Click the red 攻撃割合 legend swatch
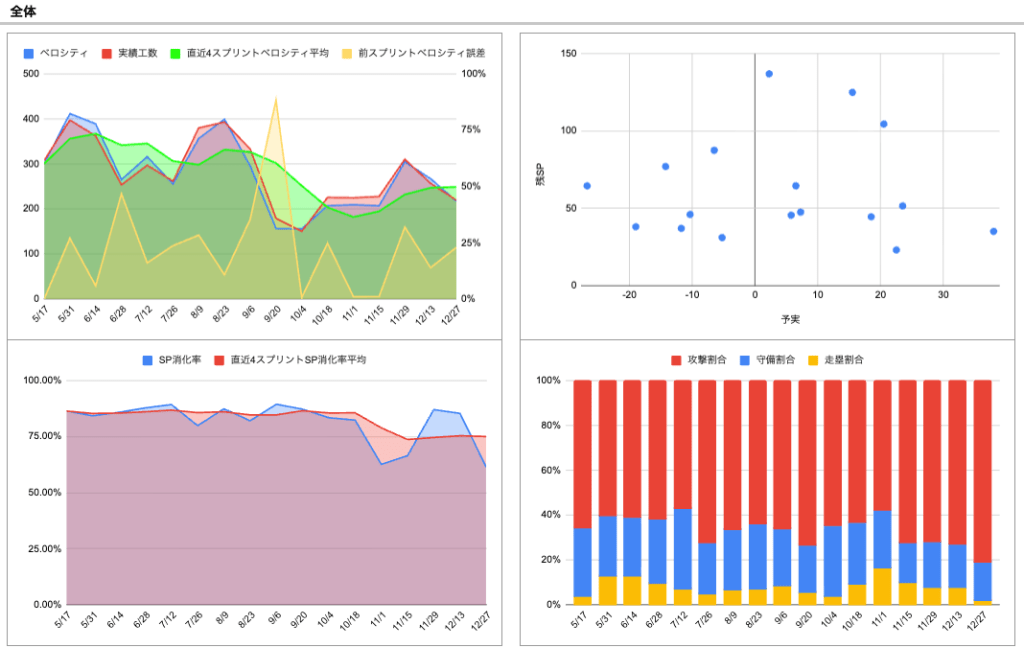This screenshot has height=648, width=1024. click(677, 360)
